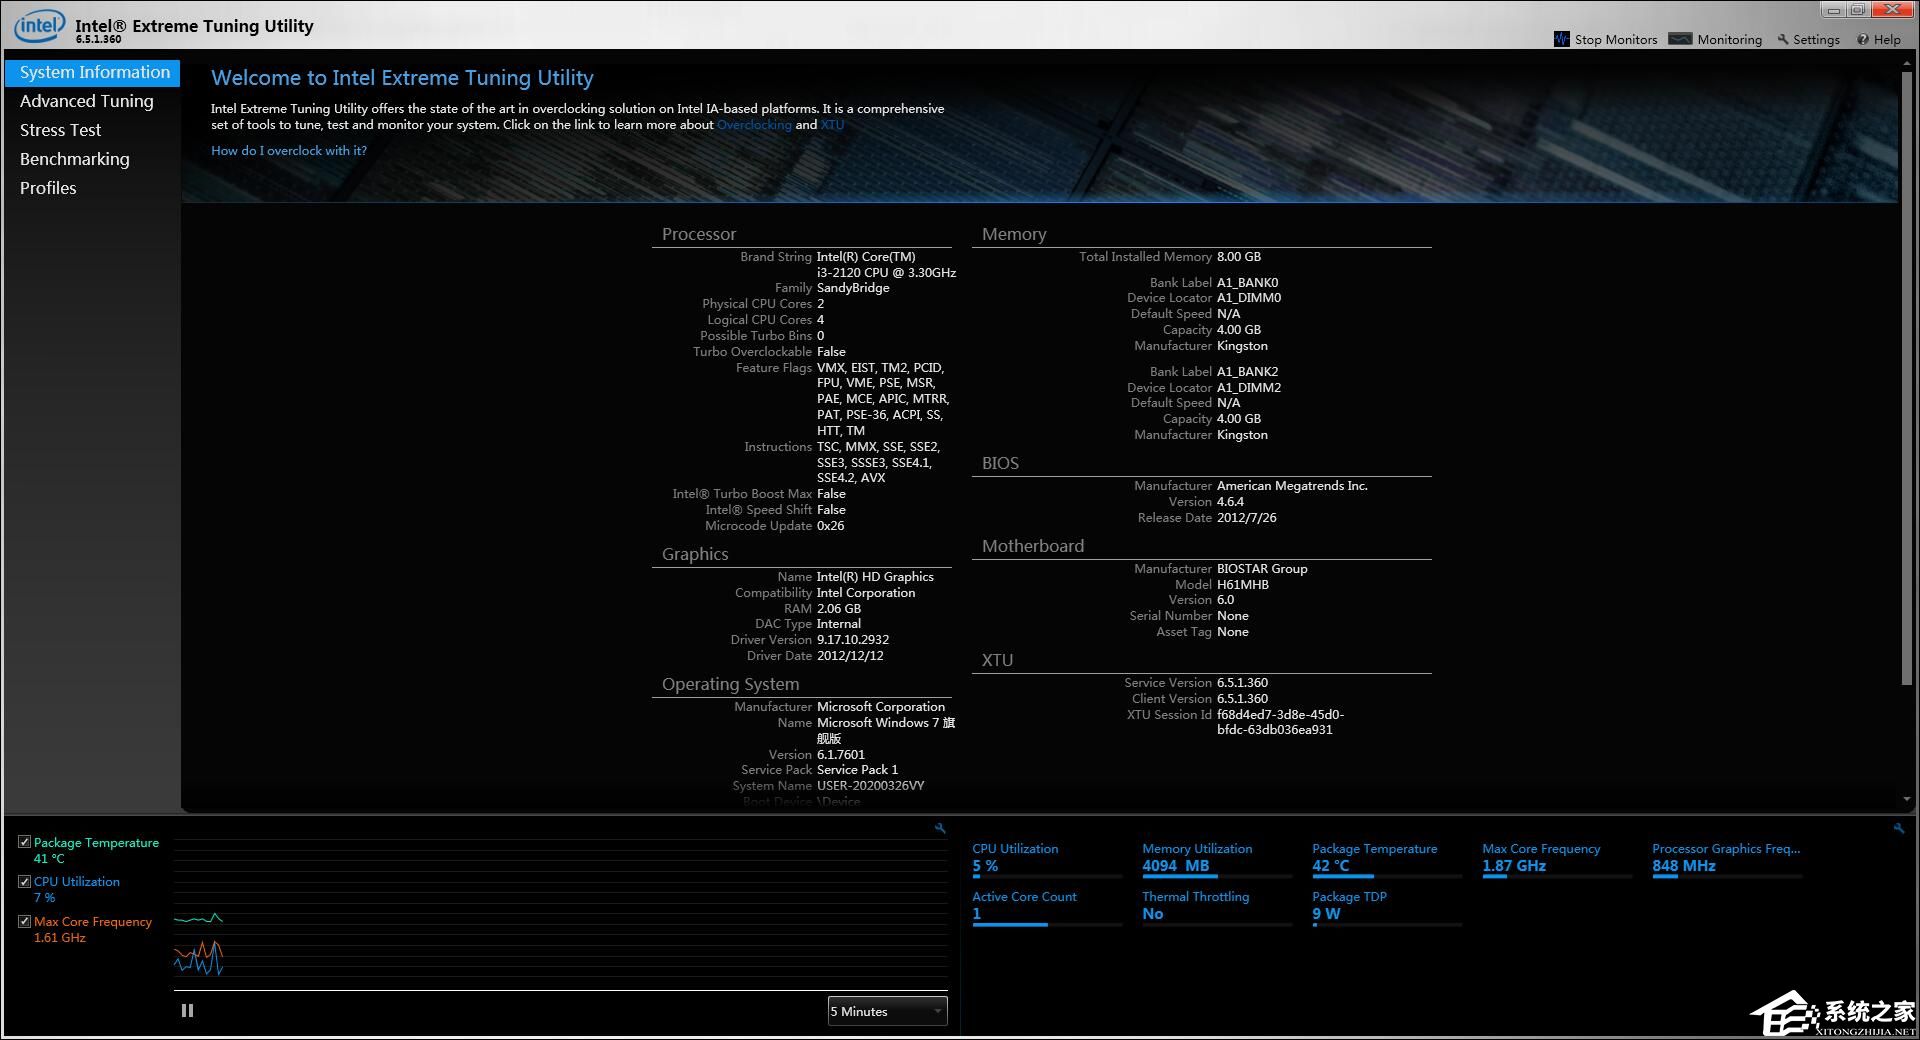Click BIOS release date '2012/7/26'
This screenshot has width=1920, height=1040.
click(x=1246, y=518)
